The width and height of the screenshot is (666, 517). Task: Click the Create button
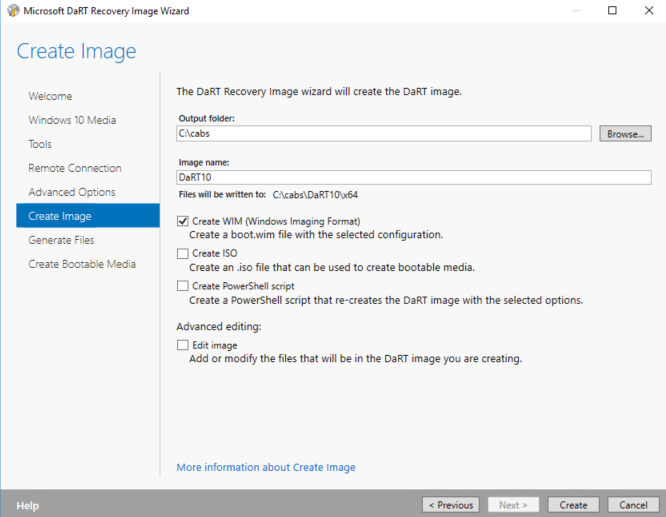573,505
